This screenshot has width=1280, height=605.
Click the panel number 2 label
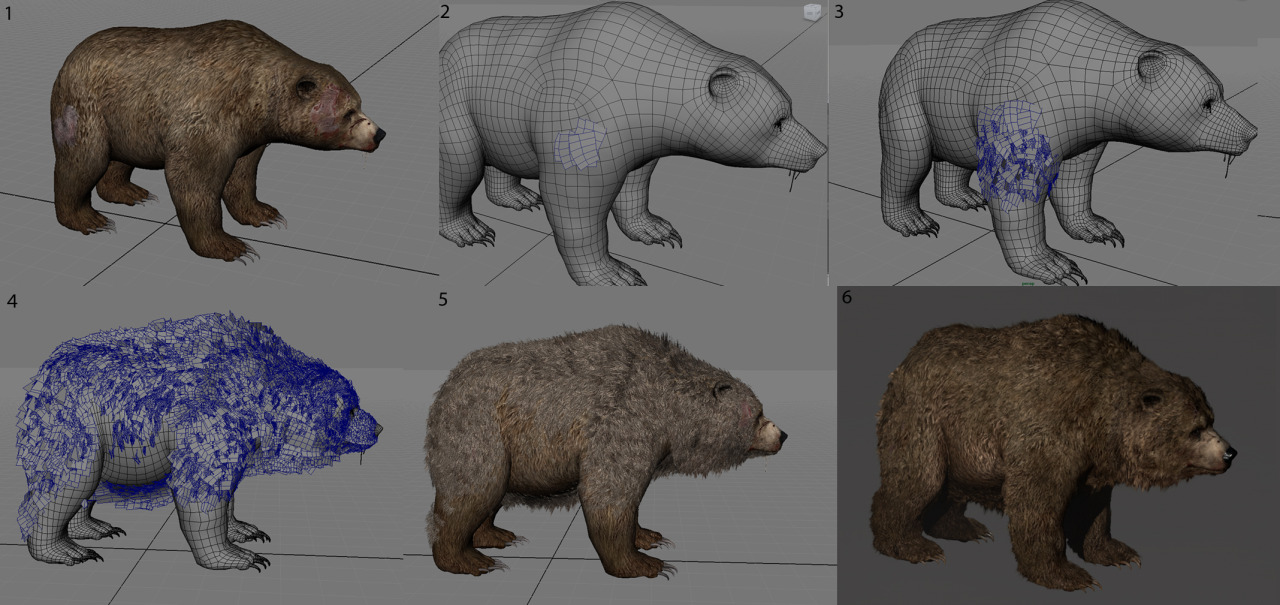click(x=445, y=12)
